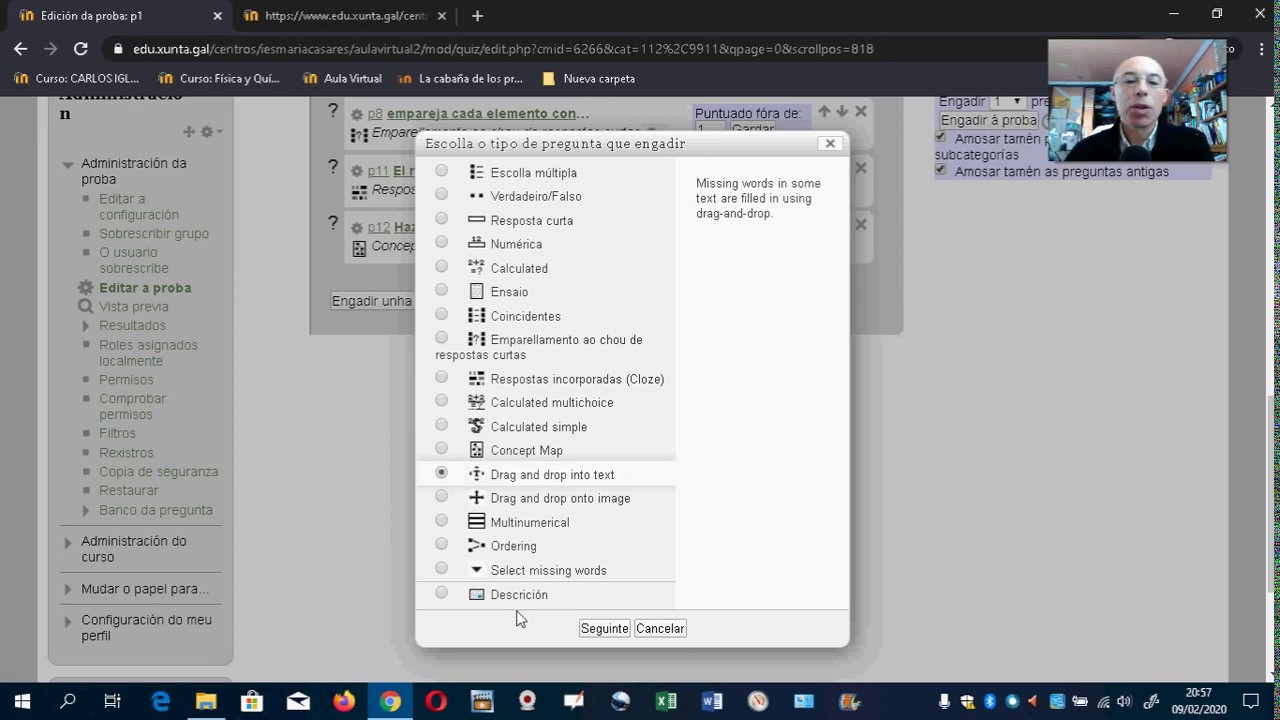Toggle Amosar tamén as preguntas antigas checkbox

click(x=940, y=170)
